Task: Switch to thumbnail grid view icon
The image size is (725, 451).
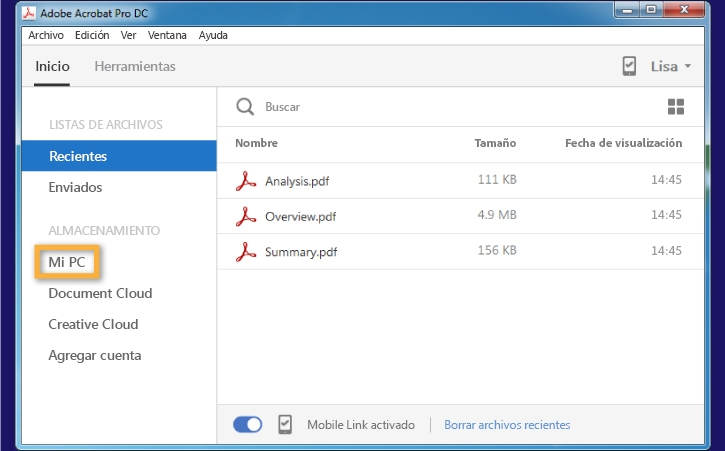Action: [x=676, y=107]
